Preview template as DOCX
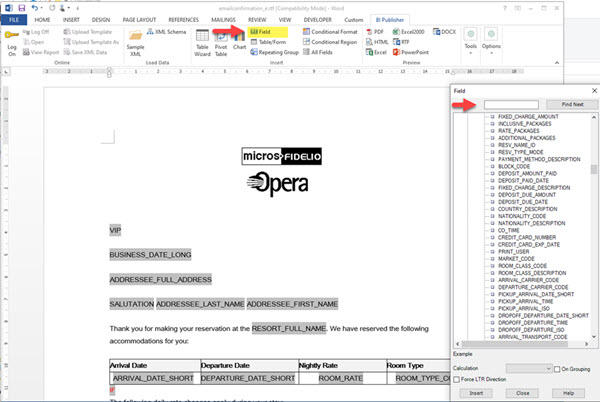Image resolution: width=600 pixels, height=402 pixels. (445, 32)
